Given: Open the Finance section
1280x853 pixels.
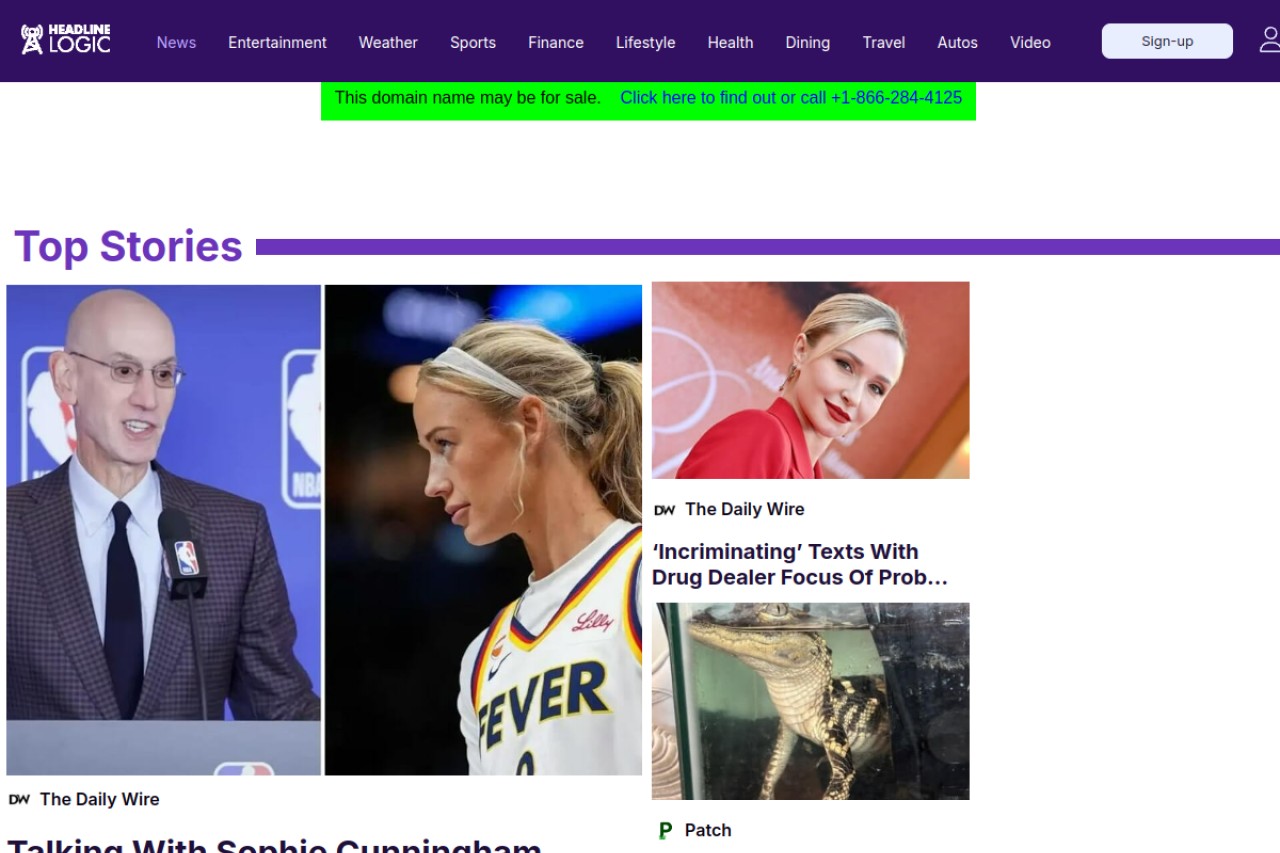Looking at the screenshot, I should [x=556, y=42].
